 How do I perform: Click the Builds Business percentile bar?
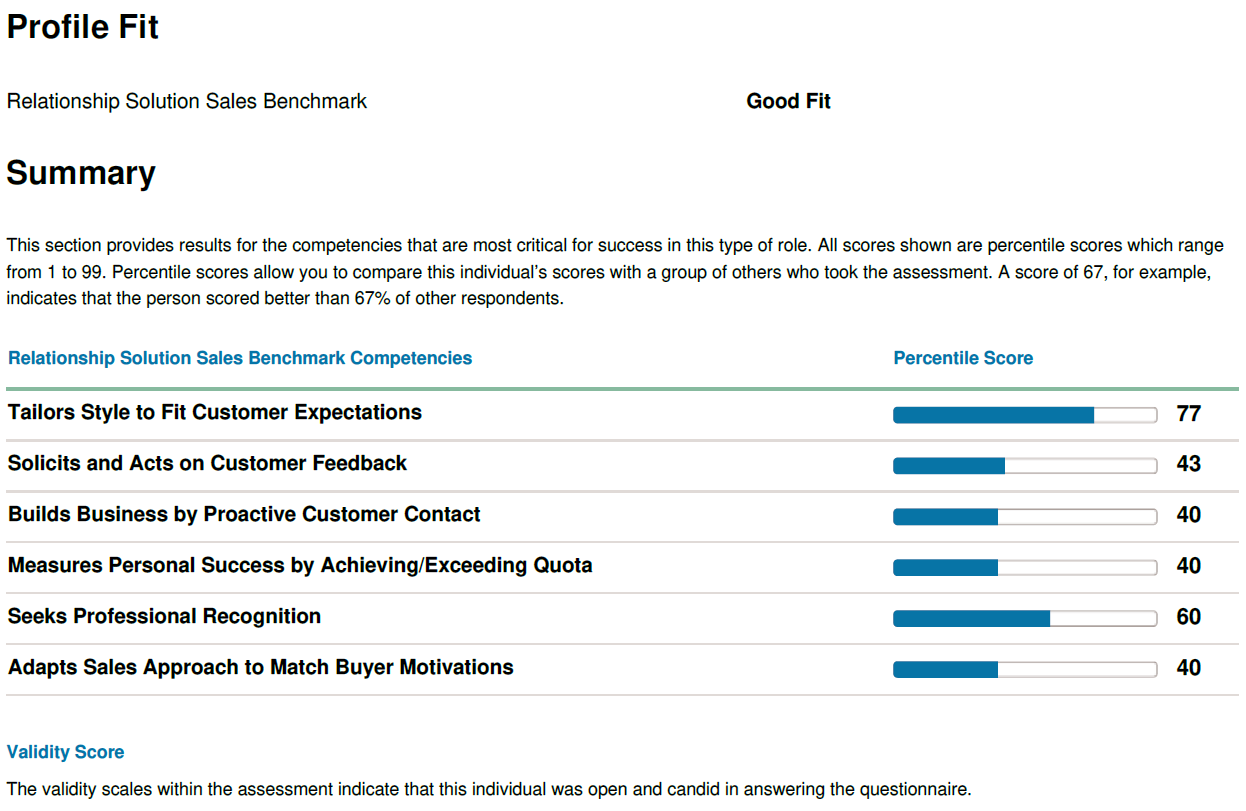pyautogui.click(x=1025, y=517)
